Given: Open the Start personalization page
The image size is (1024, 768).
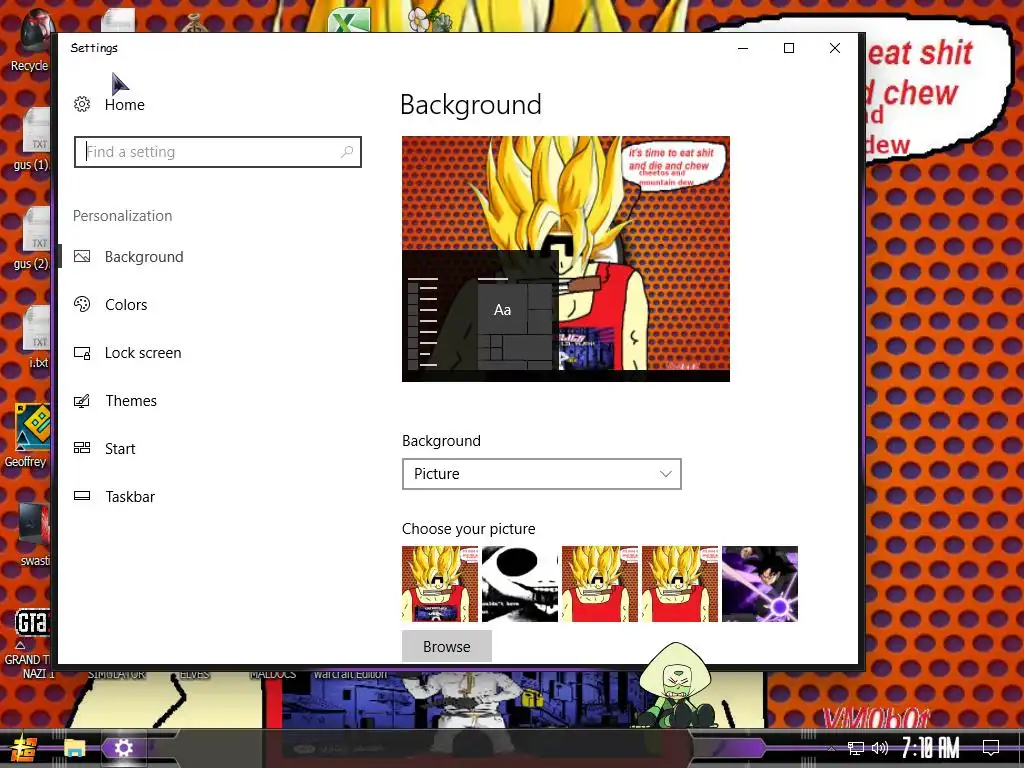Looking at the screenshot, I should click(120, 449).
